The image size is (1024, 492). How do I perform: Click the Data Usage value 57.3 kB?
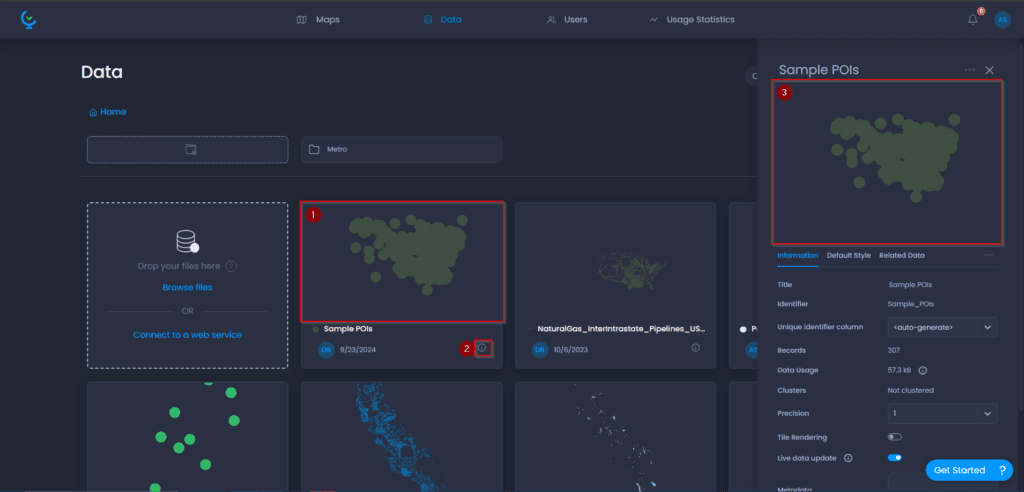point(901,370)
